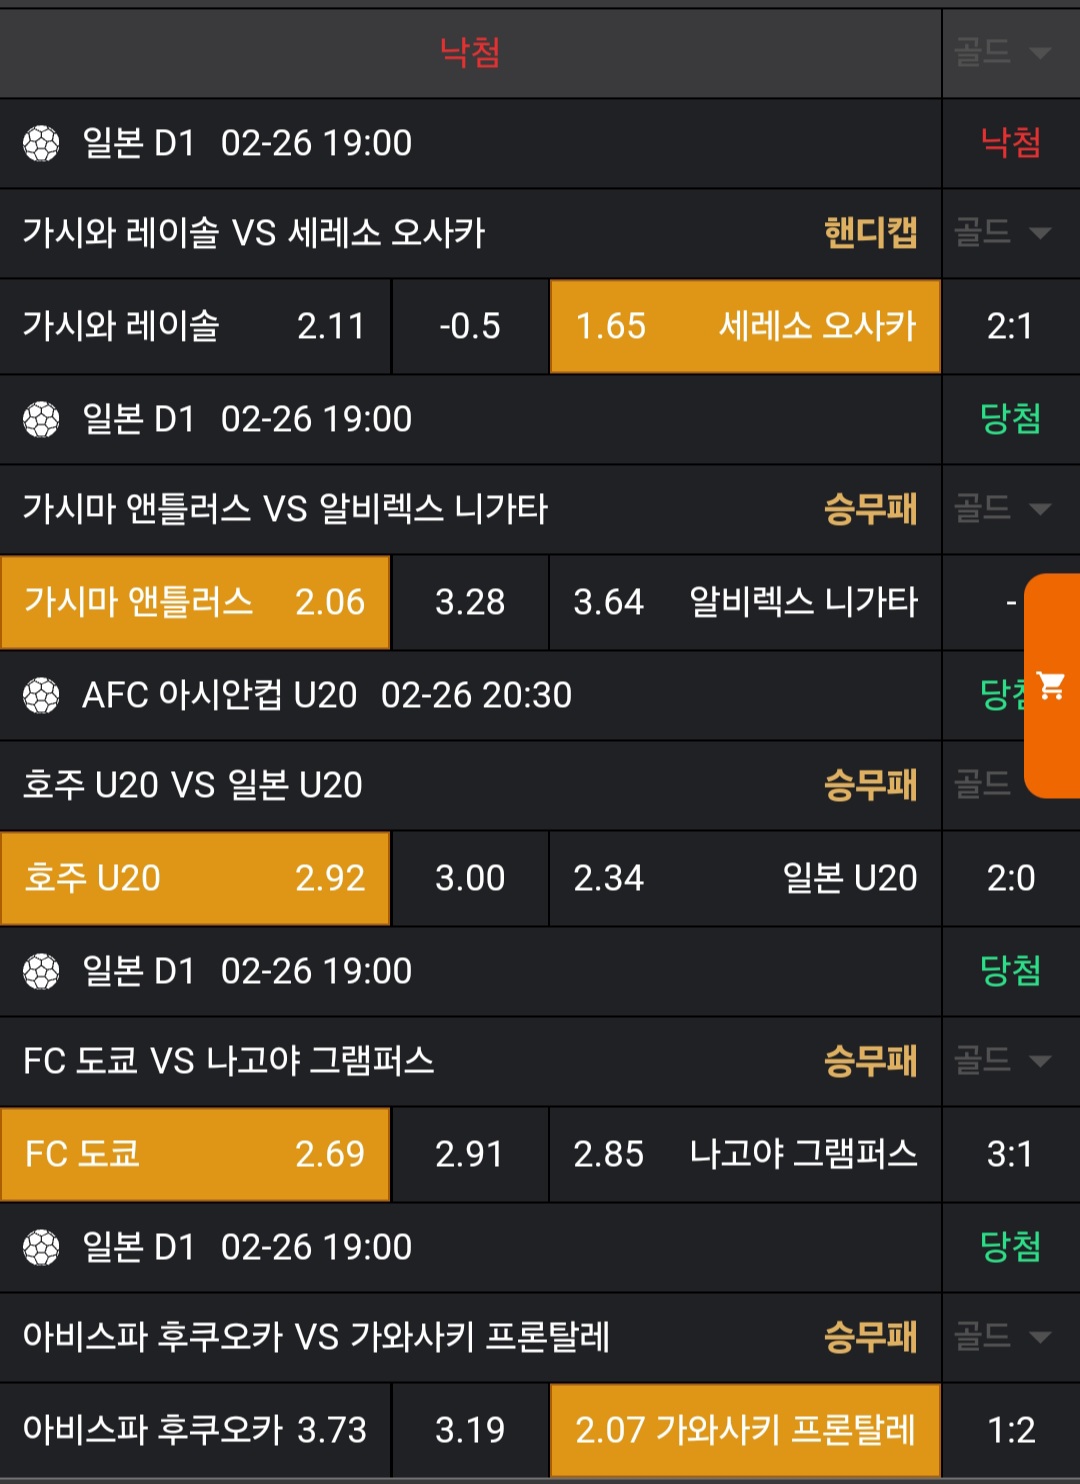
Task: Pick 나고야 그램퍼스 2.85 odds cell
Action: 745,1155
